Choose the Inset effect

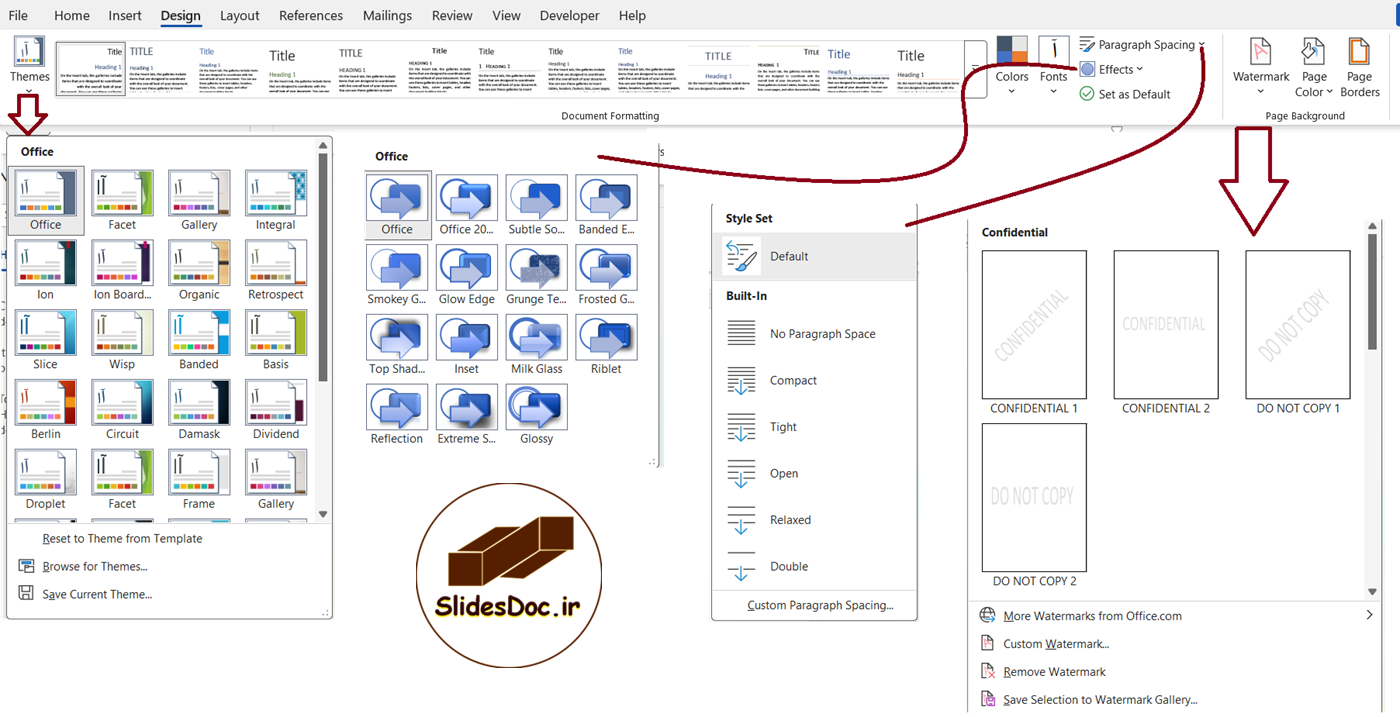[x=467, y=346]
